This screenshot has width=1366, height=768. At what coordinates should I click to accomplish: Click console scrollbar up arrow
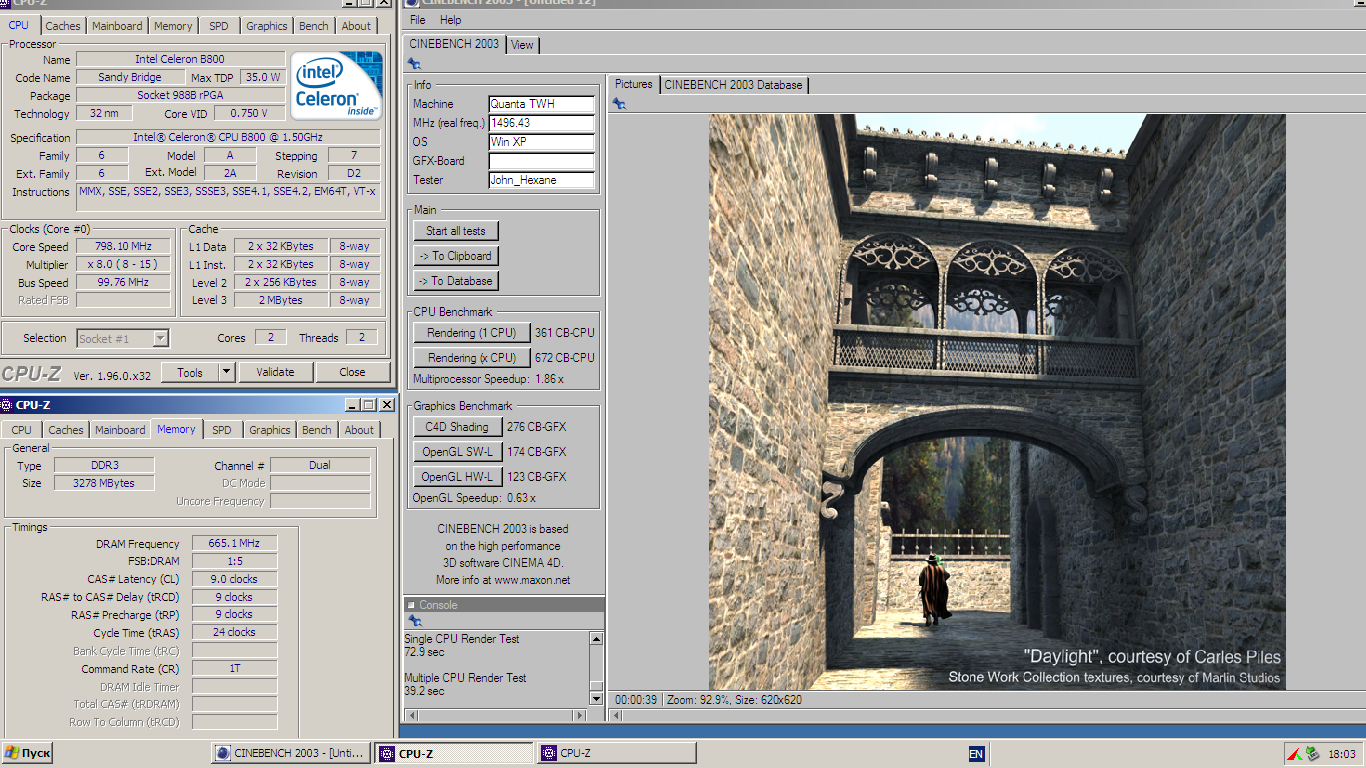(x=597, y=638)
